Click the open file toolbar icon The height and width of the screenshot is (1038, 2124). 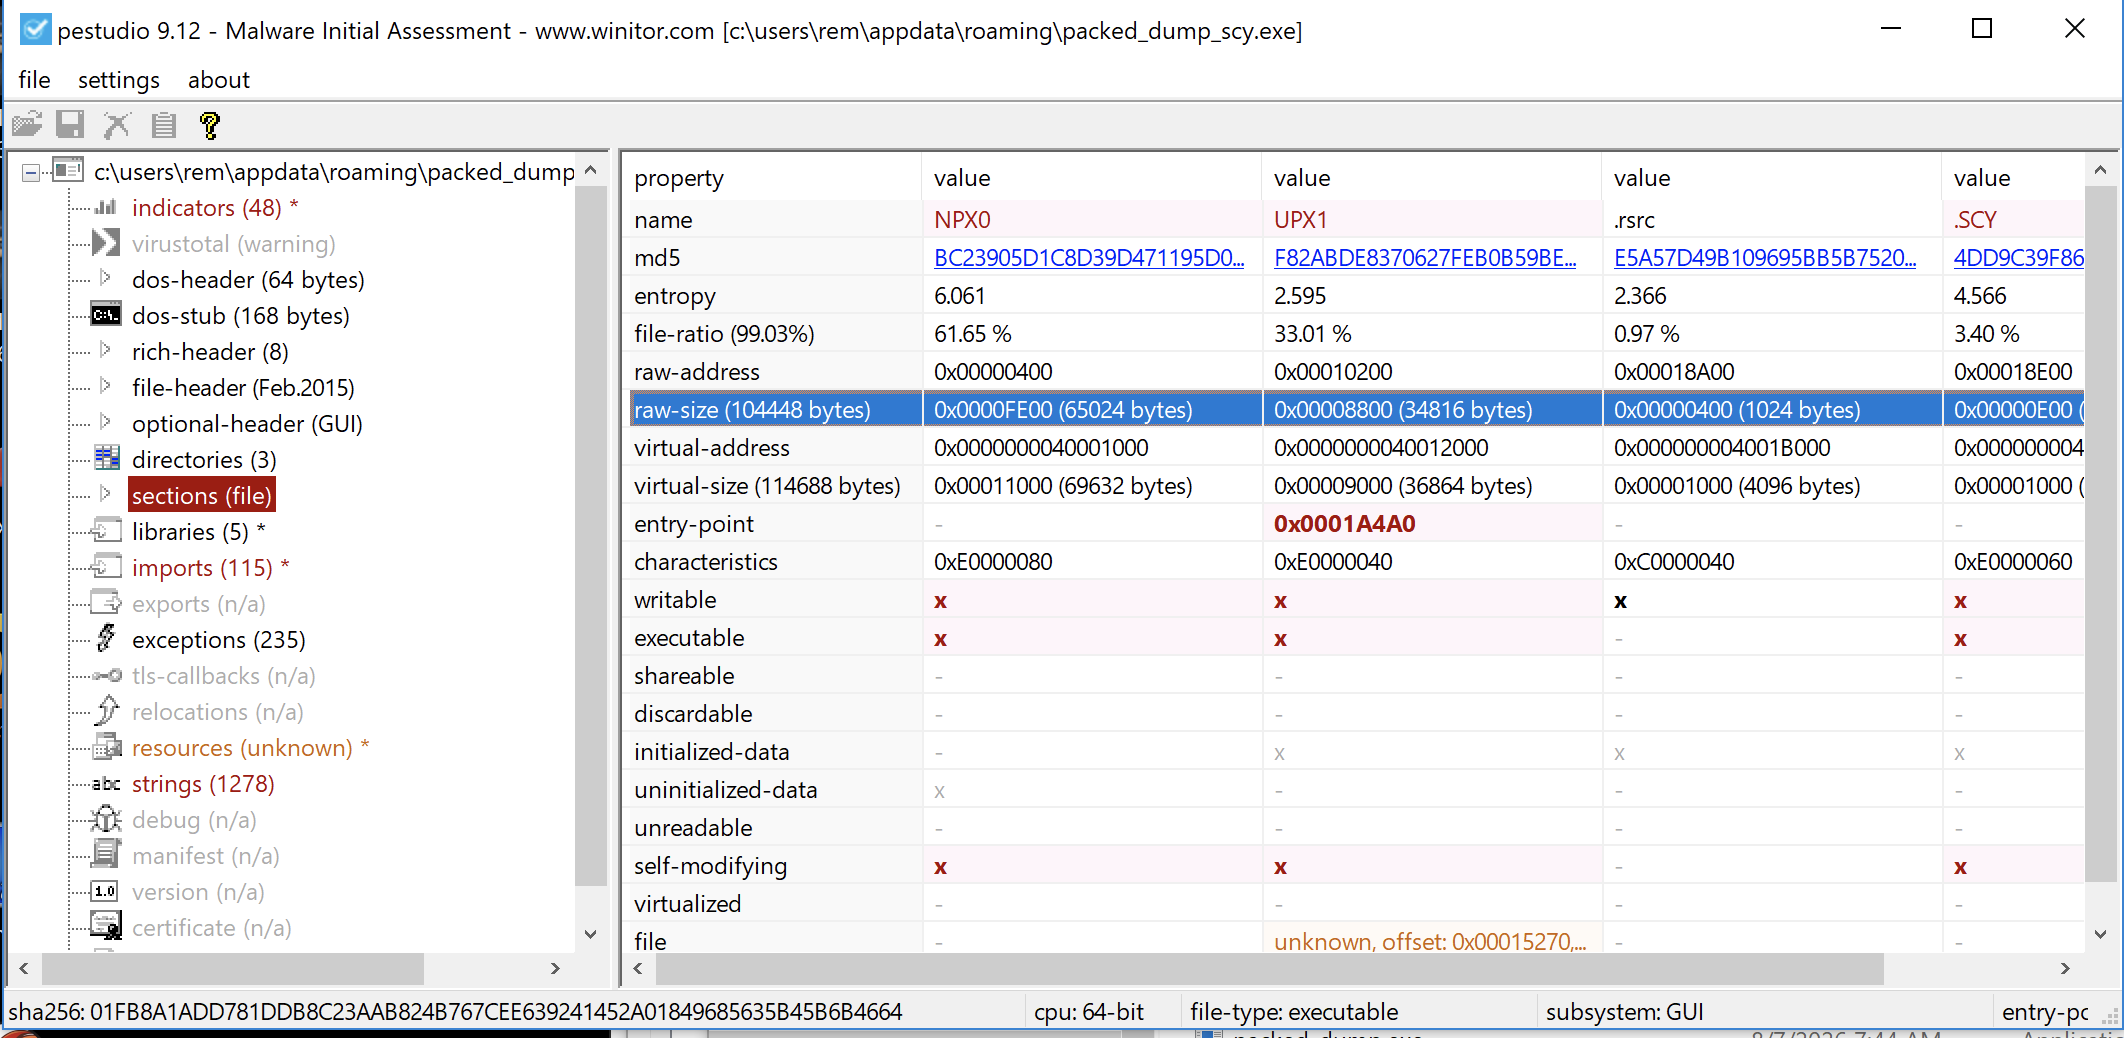click(x=27, y=125)
